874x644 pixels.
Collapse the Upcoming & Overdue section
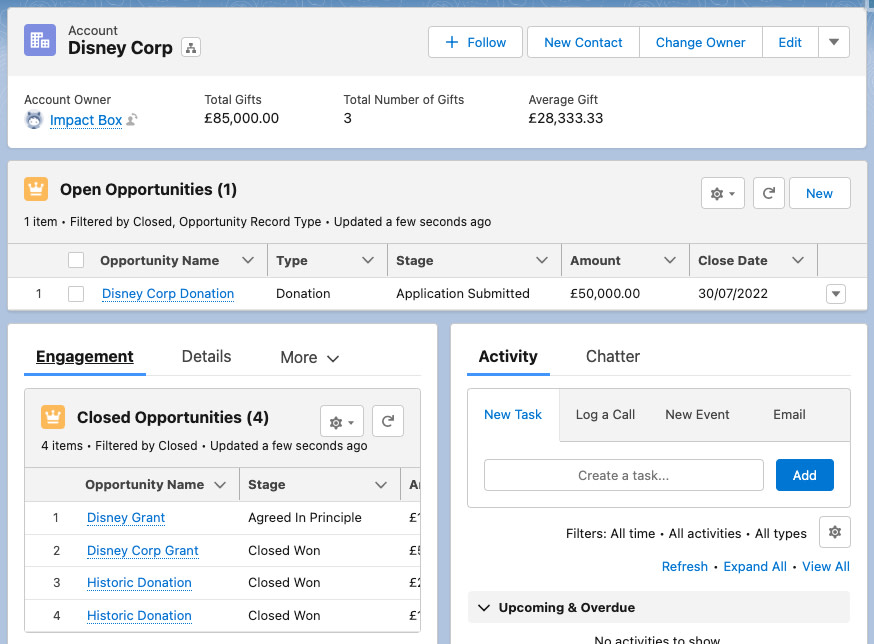tap(484, 608)
